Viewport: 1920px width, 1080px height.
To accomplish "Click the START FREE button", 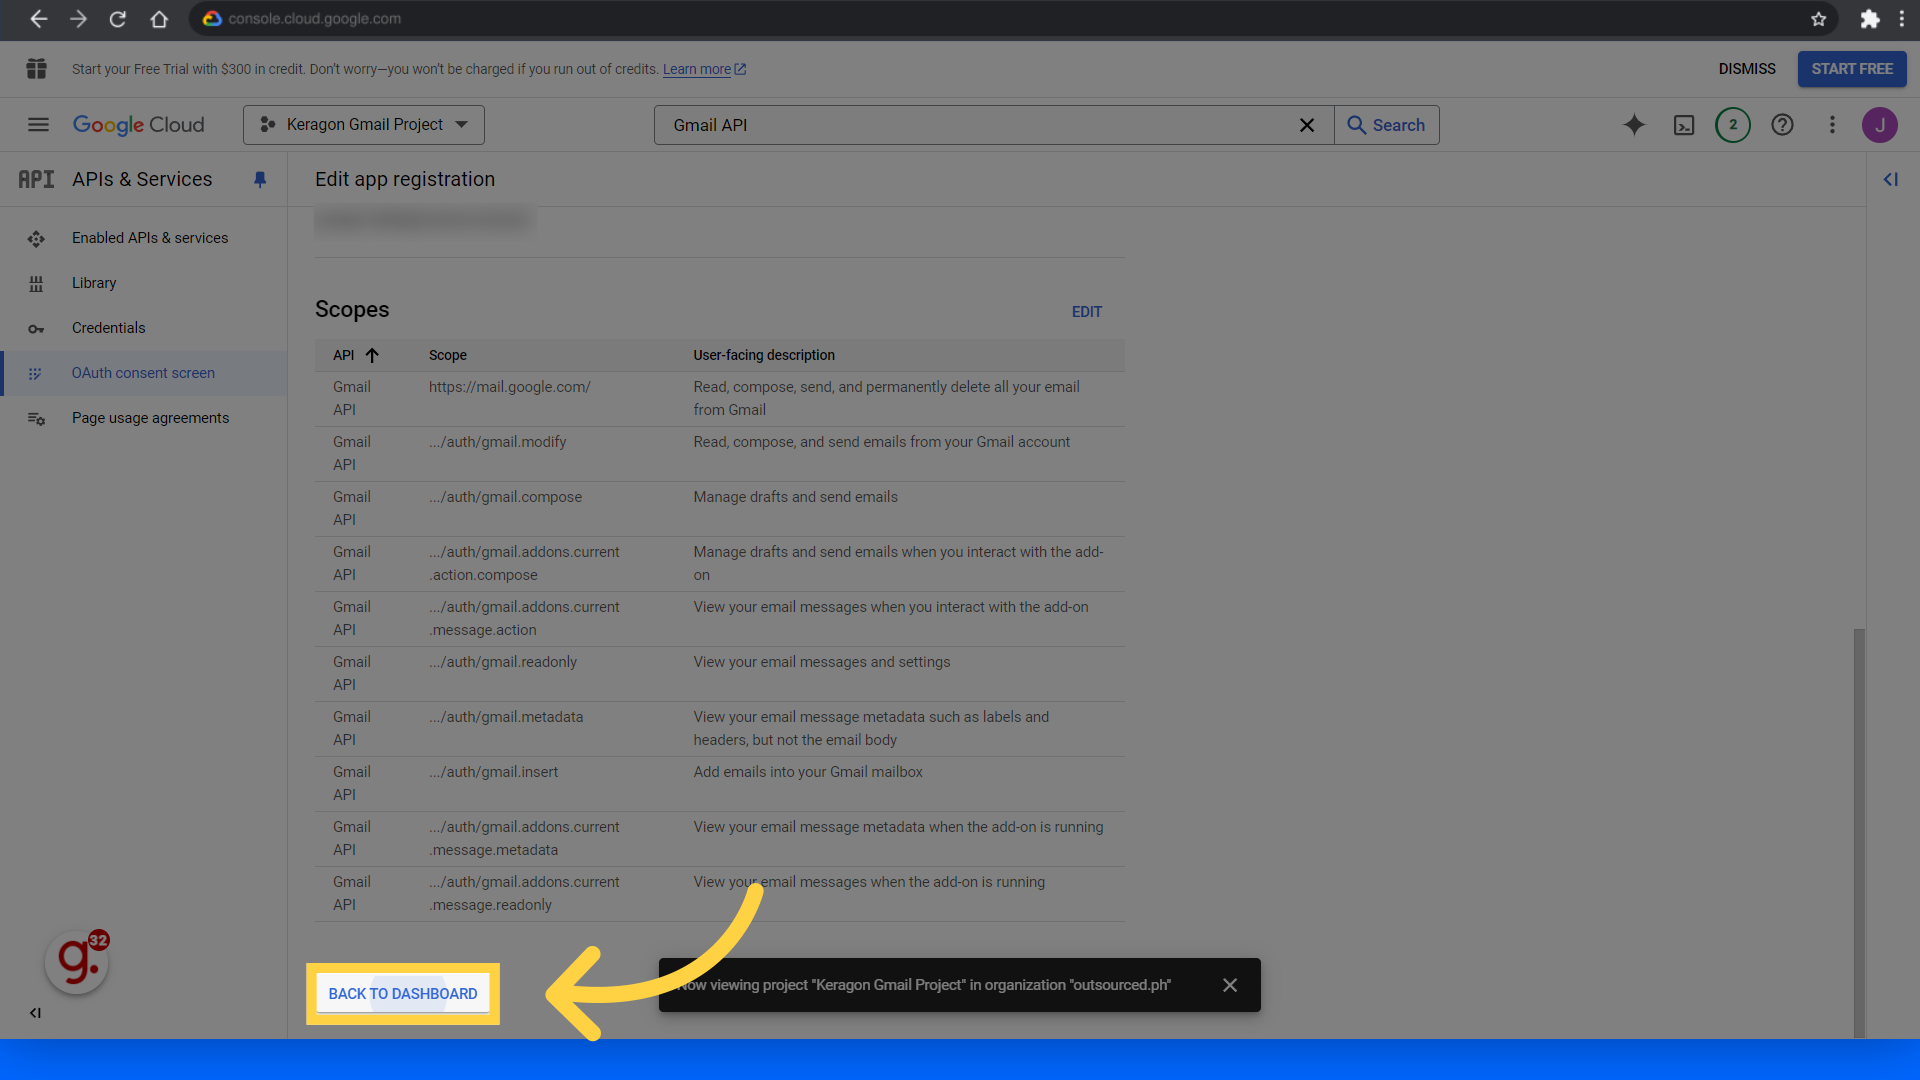I will click(1852, 69).
